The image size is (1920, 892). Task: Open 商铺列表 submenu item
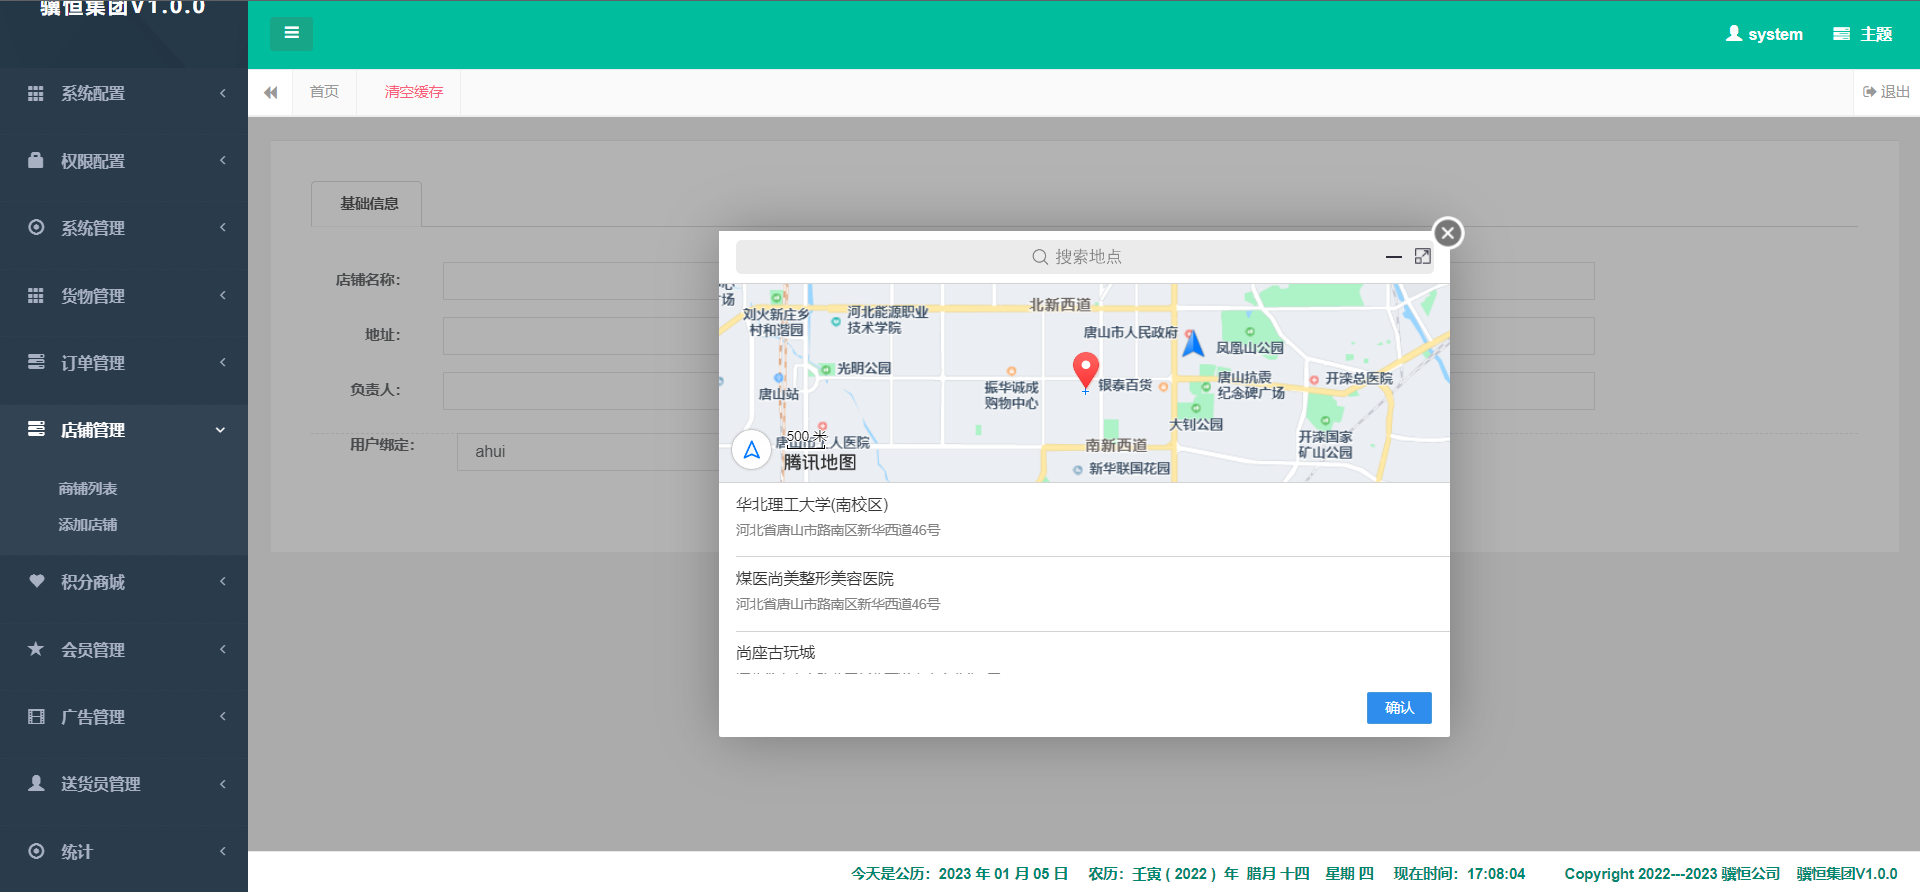click(88, 489)
